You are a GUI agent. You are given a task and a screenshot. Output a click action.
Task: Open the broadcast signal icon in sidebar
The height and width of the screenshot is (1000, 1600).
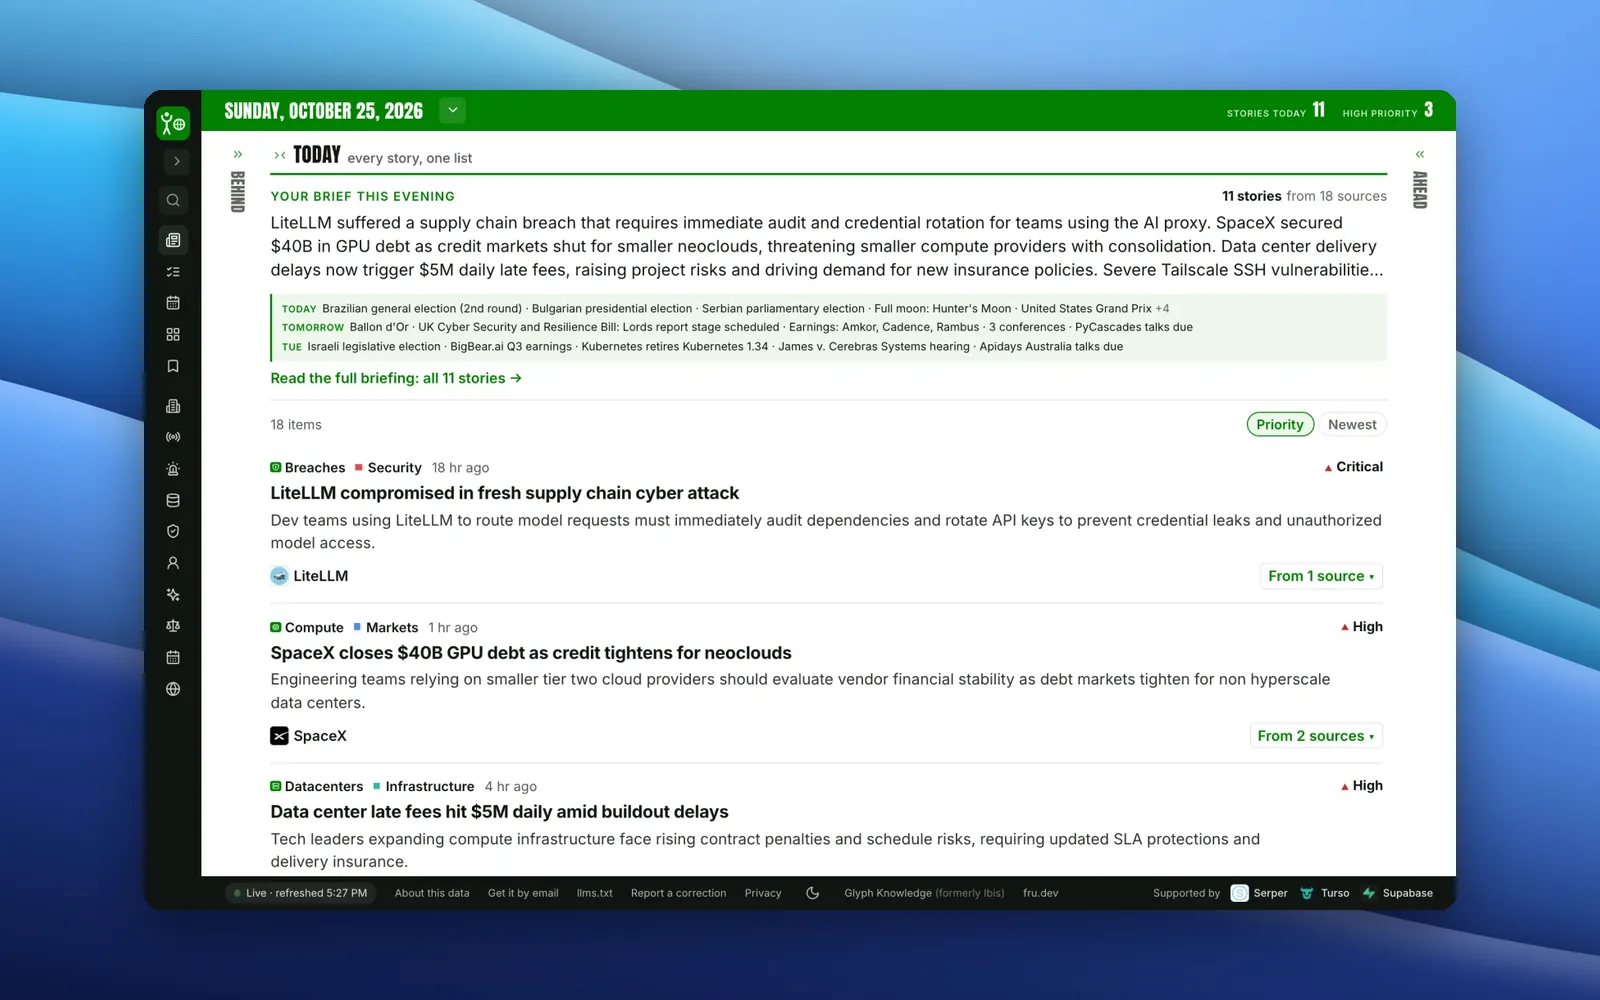point(173,437)
